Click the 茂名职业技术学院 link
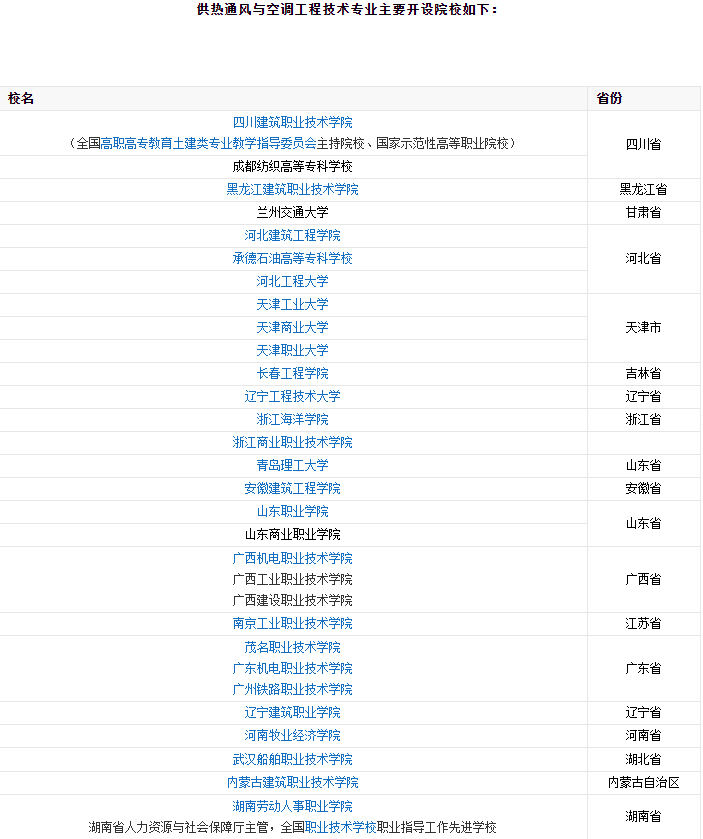703x839 pixels. [292, 647]
